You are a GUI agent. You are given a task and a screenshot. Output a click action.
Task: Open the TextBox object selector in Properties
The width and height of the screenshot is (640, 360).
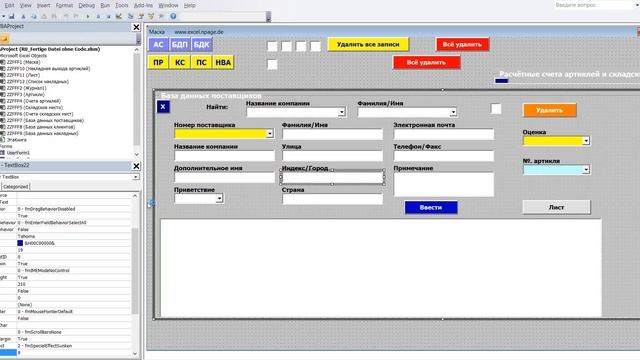(x=136, y=177)
